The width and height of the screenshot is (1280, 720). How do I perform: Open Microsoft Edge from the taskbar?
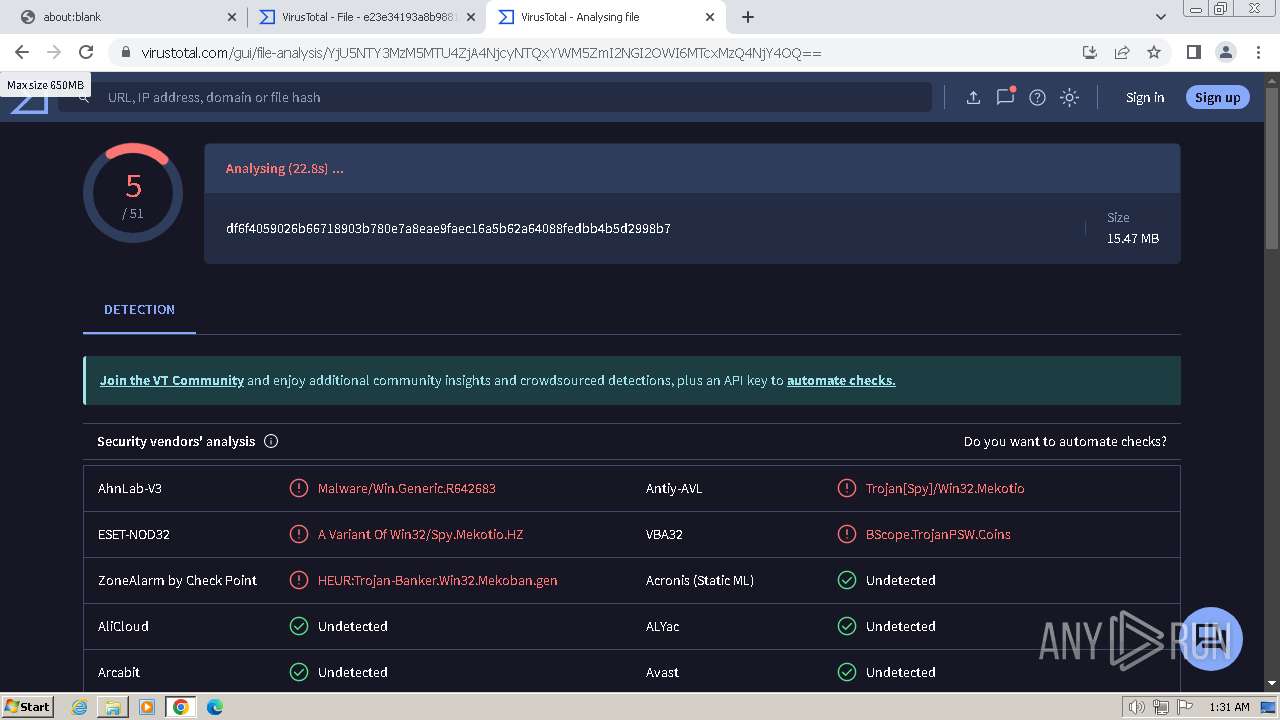214,707
